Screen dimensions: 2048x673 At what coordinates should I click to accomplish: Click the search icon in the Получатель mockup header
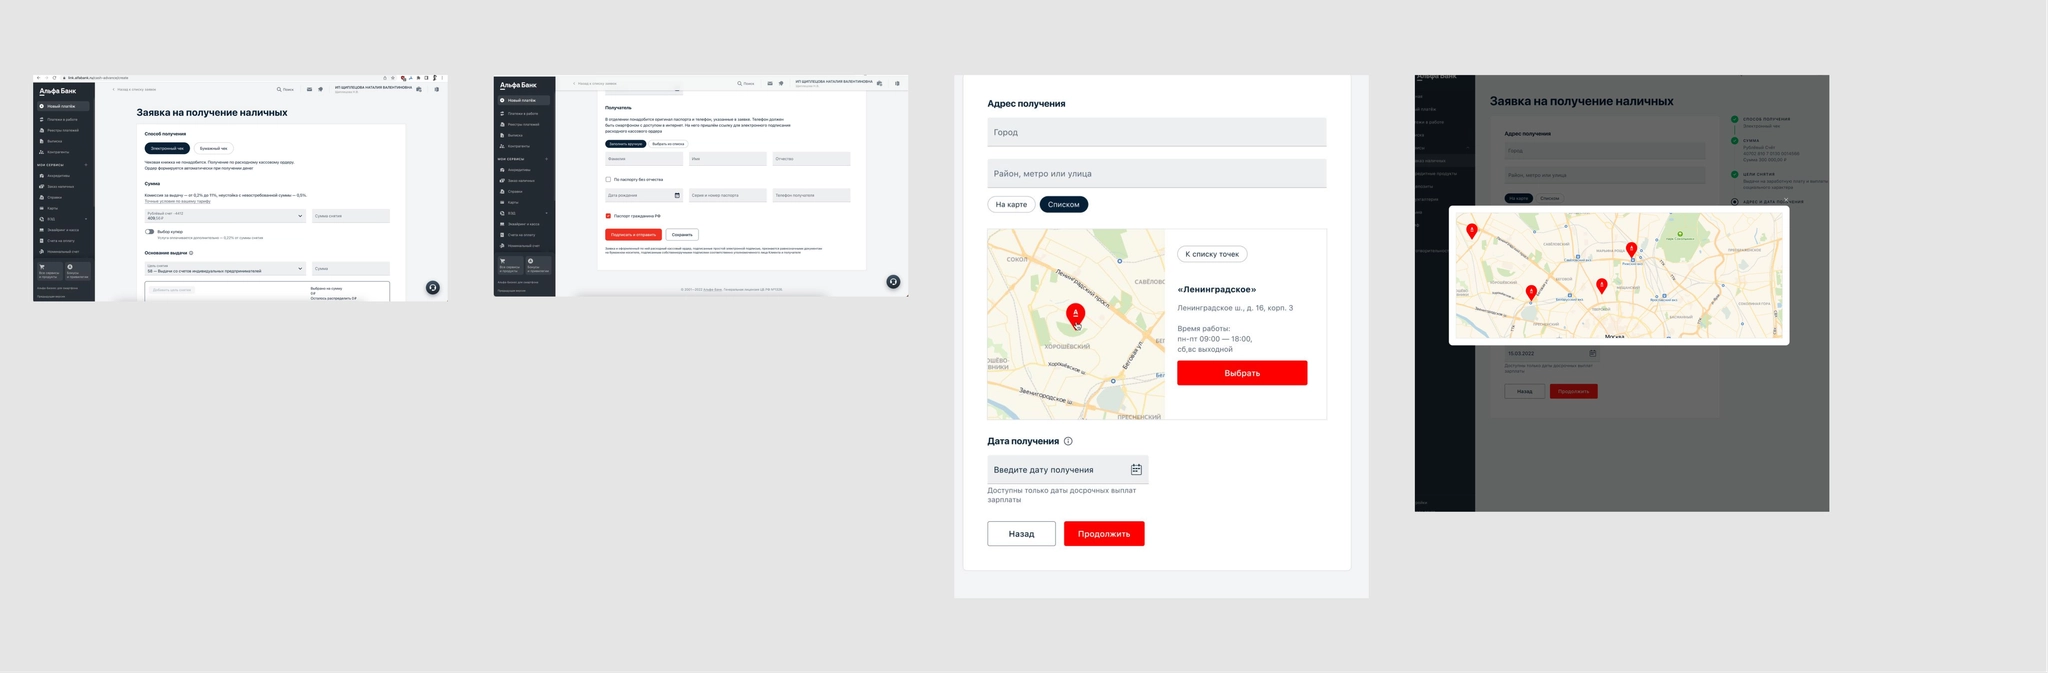click(x=740, y=83)
